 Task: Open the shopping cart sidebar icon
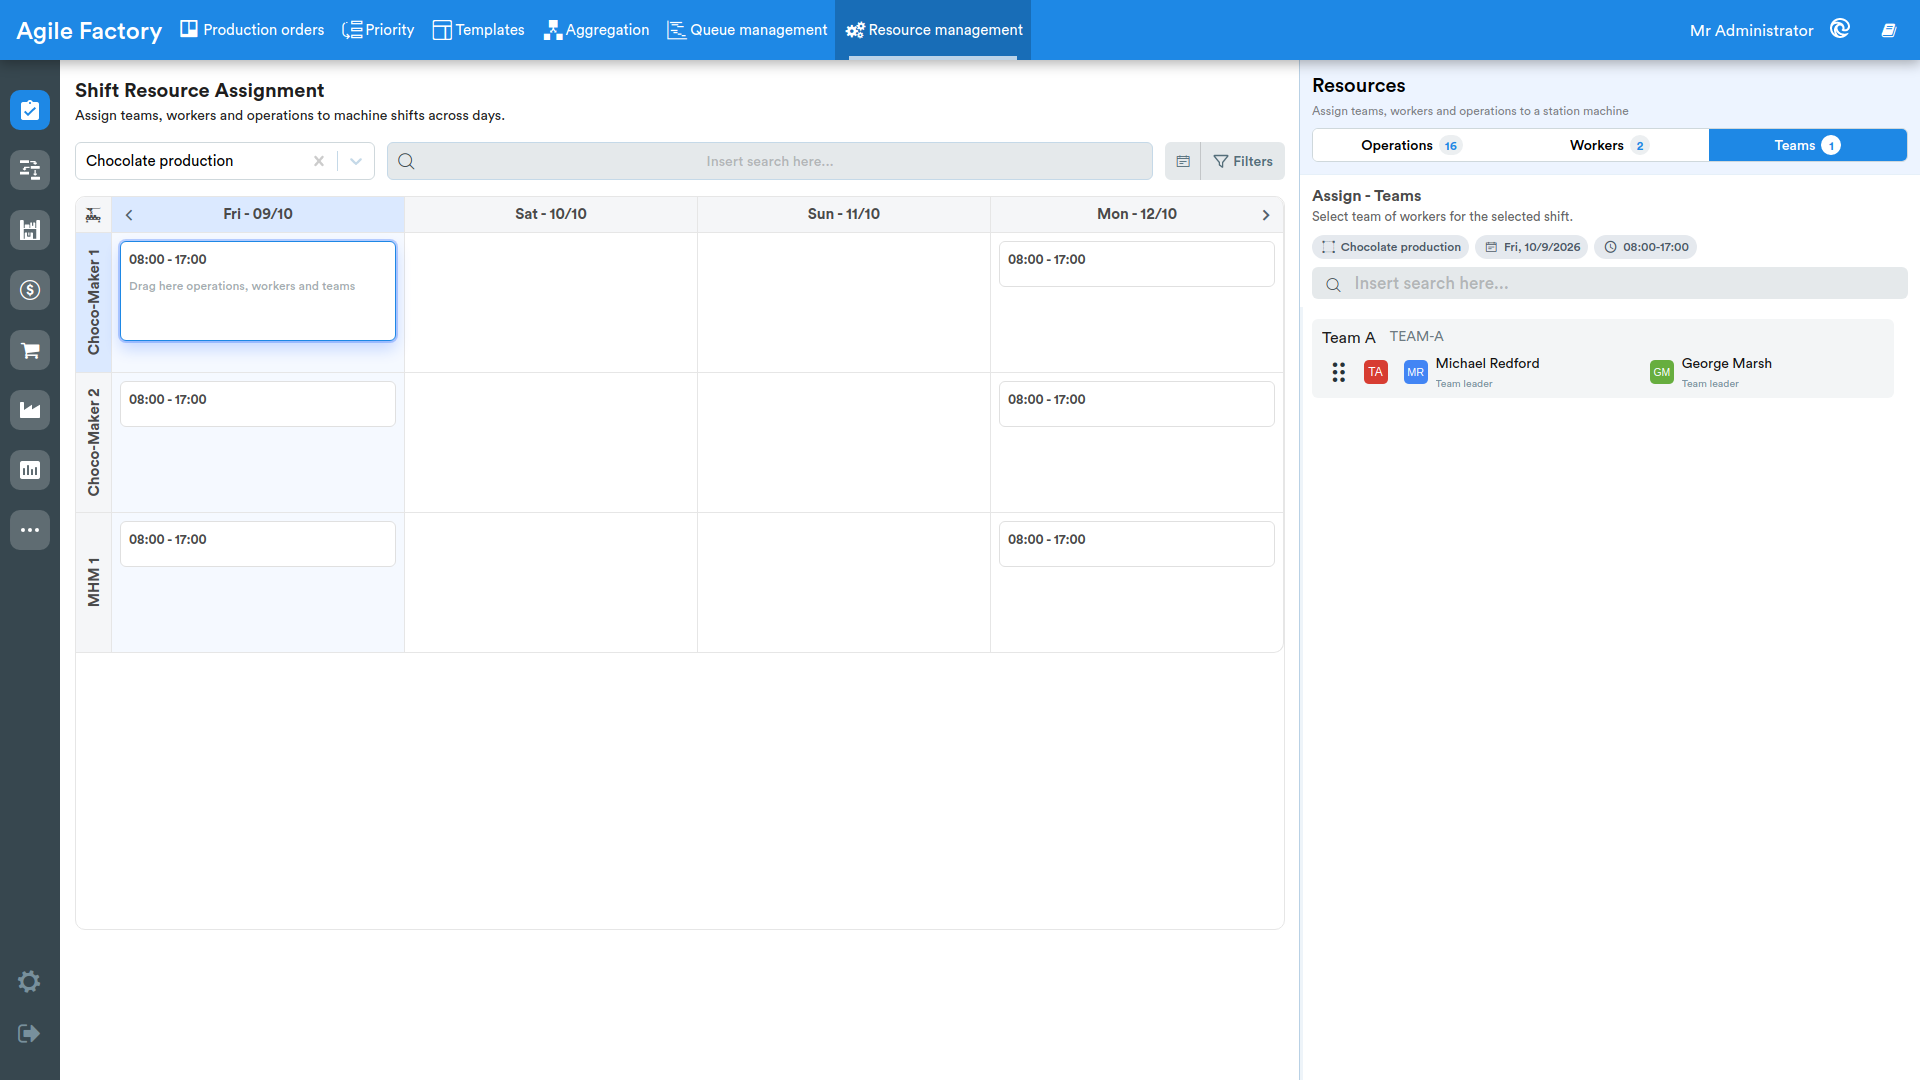[30, 350]
